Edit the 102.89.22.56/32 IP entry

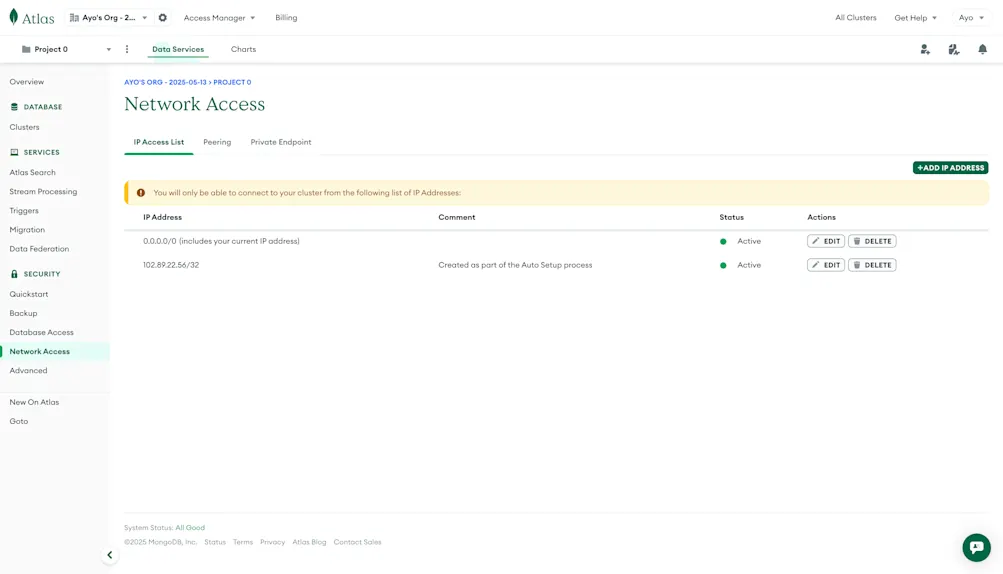click(x=826, y=265)
